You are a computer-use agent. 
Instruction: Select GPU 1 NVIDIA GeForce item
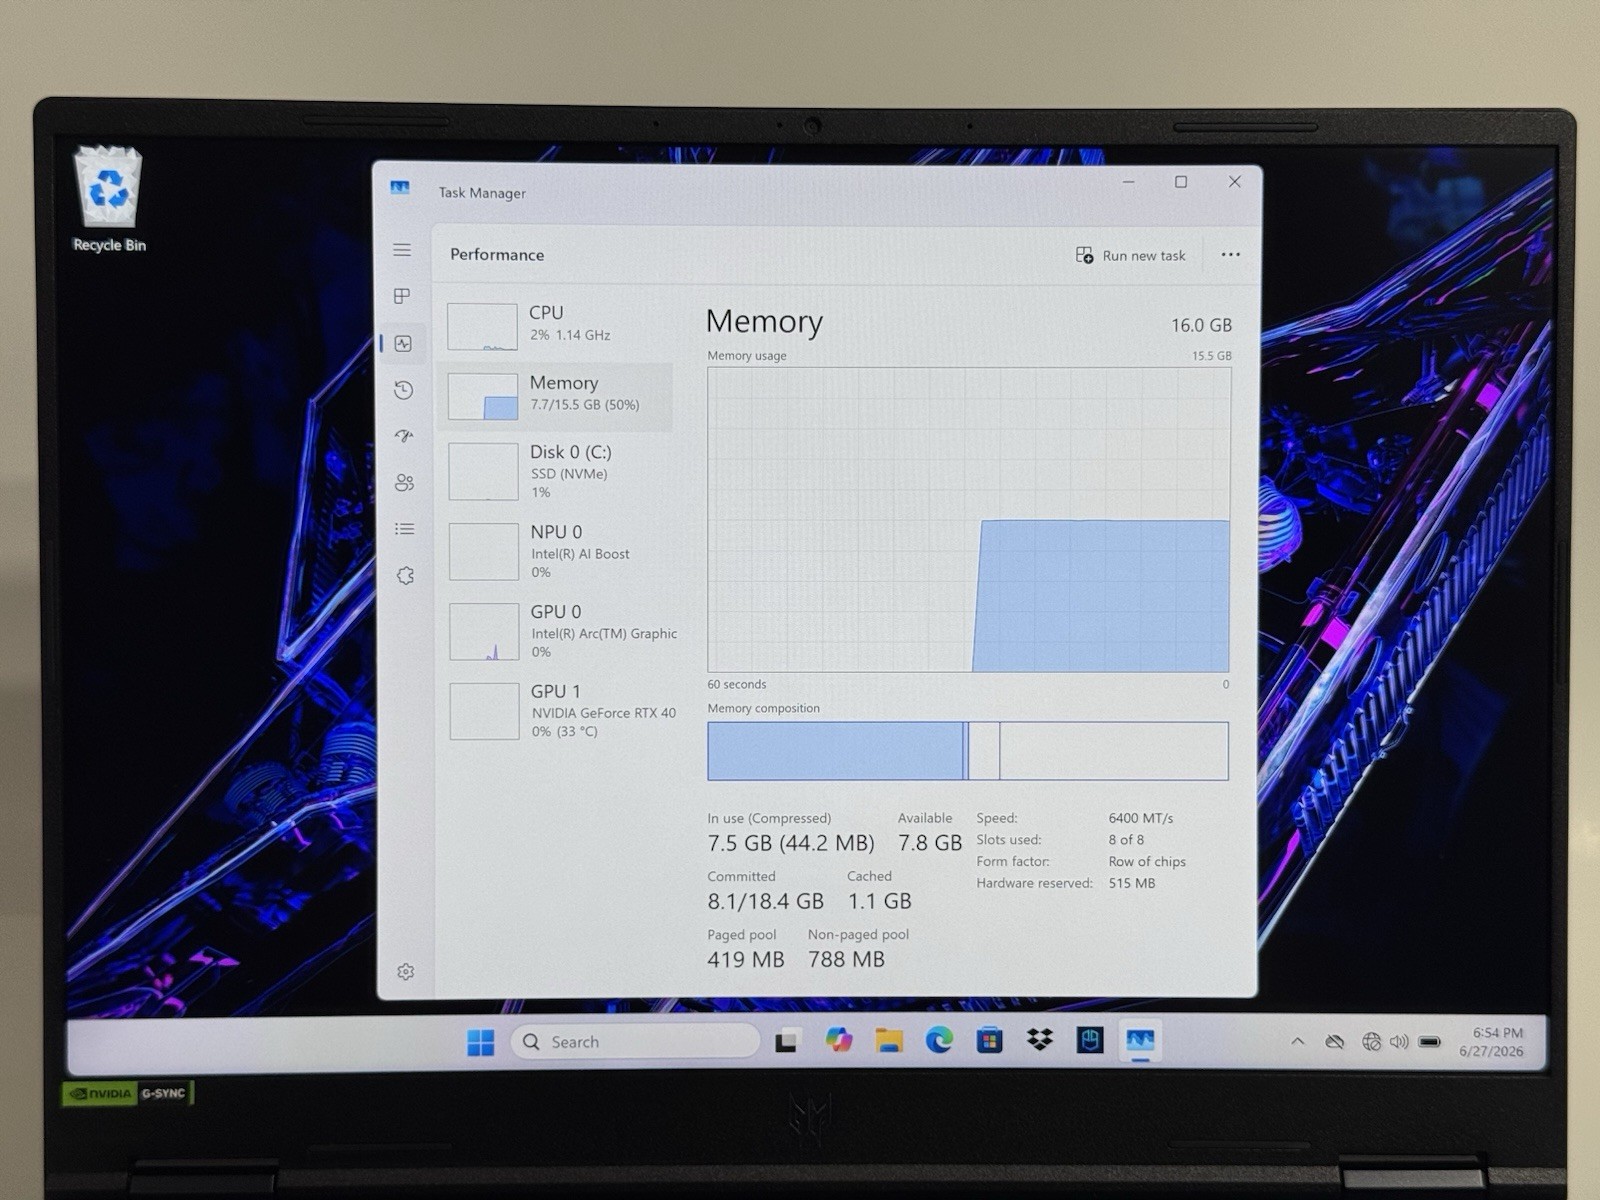point(560,711)
